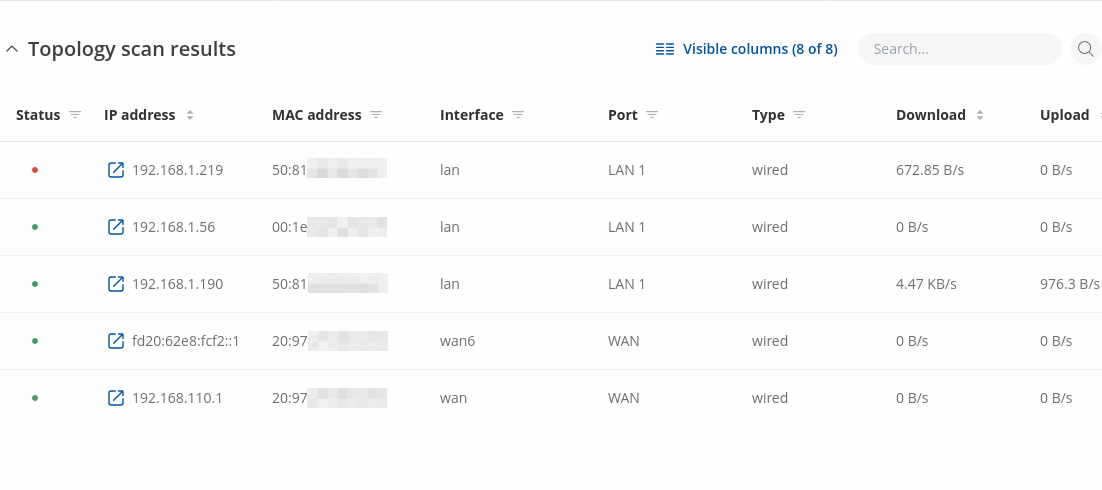The height and width of the screenshot is (490, 1102).
Task: Open external link icon for 192.168.110.1
Action: 116,398
